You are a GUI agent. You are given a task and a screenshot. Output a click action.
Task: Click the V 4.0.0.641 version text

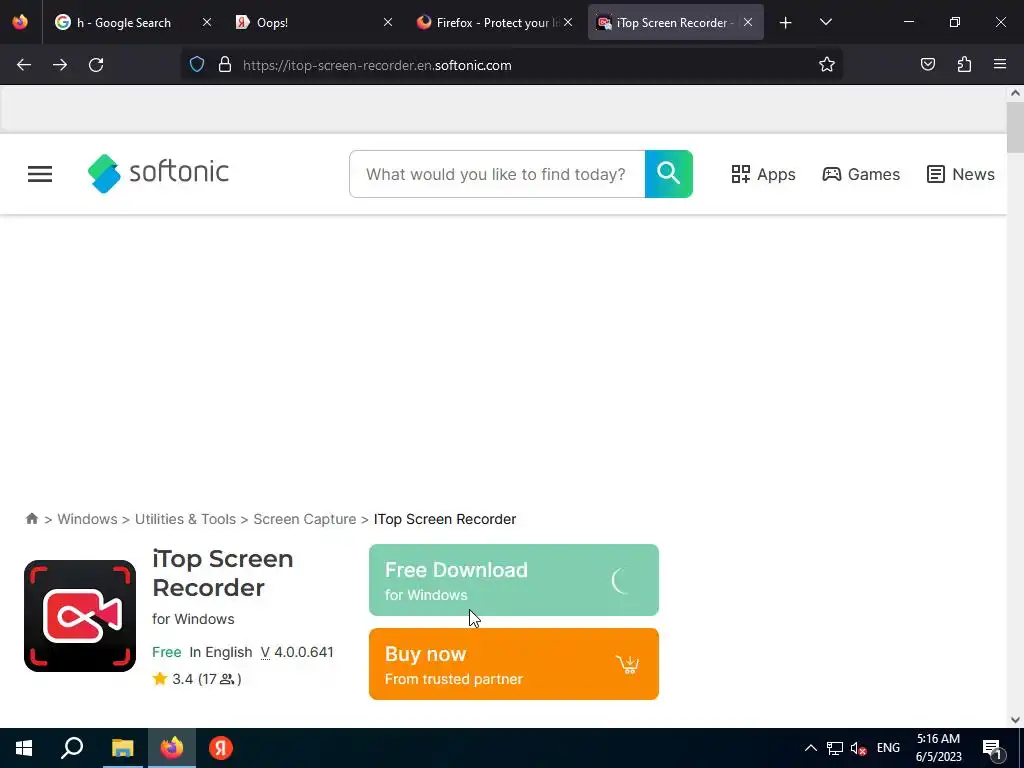[x=297, y=652]
